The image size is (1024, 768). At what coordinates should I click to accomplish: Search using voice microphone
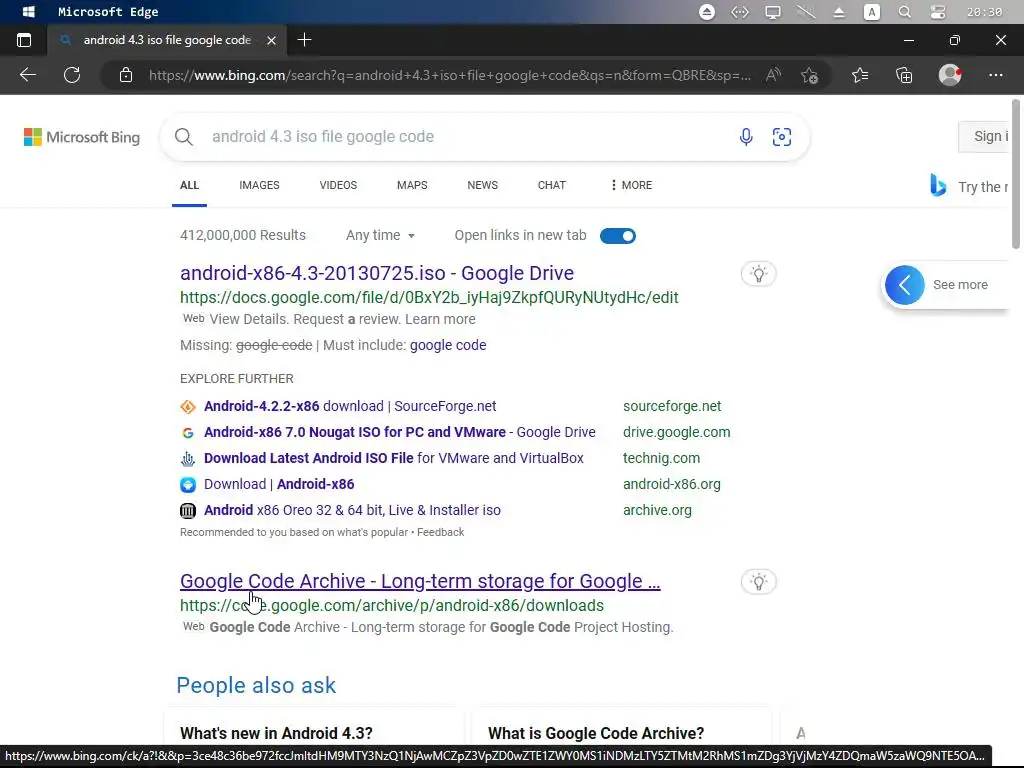pyautogui.click(x=746, y=136)
